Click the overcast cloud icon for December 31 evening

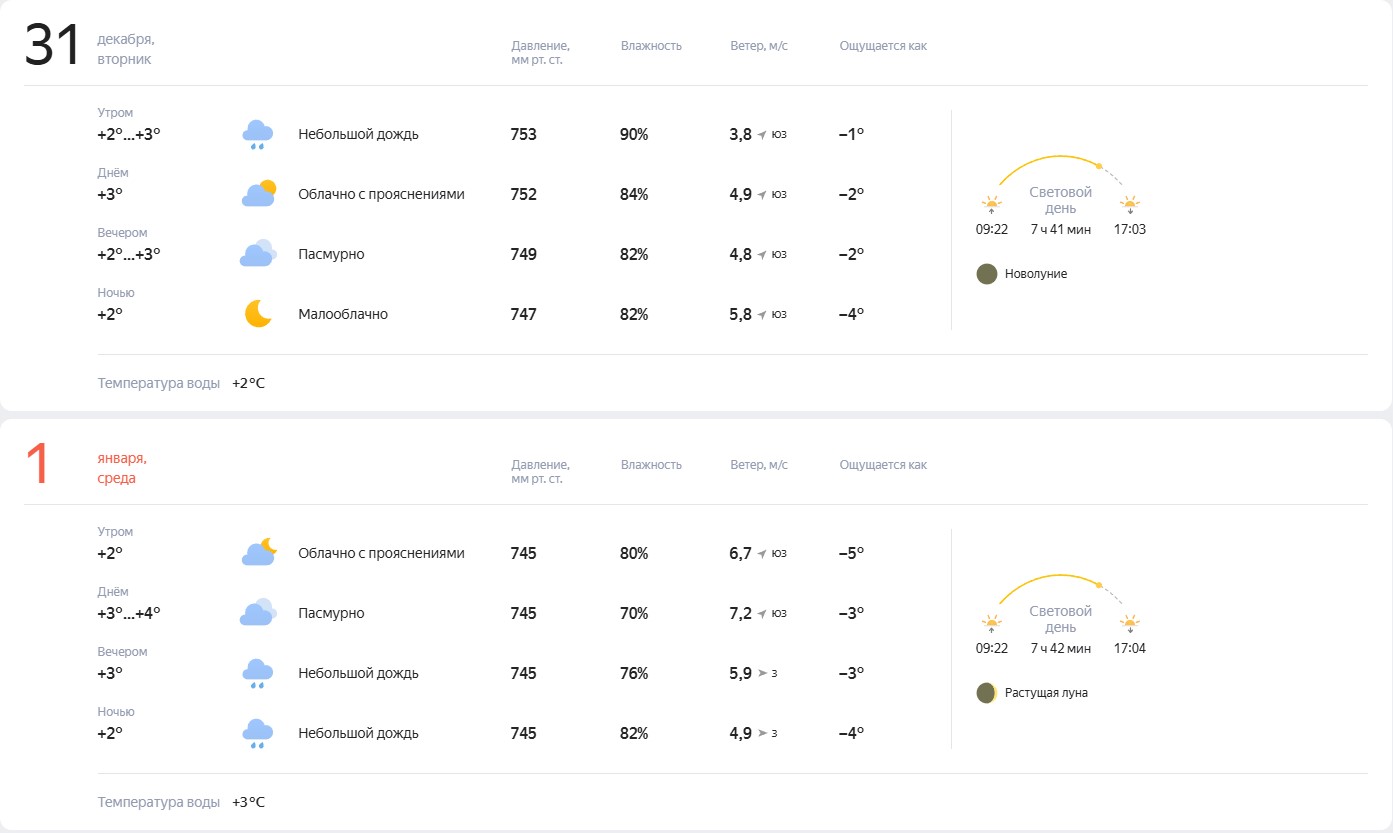(x=258, y=254)
